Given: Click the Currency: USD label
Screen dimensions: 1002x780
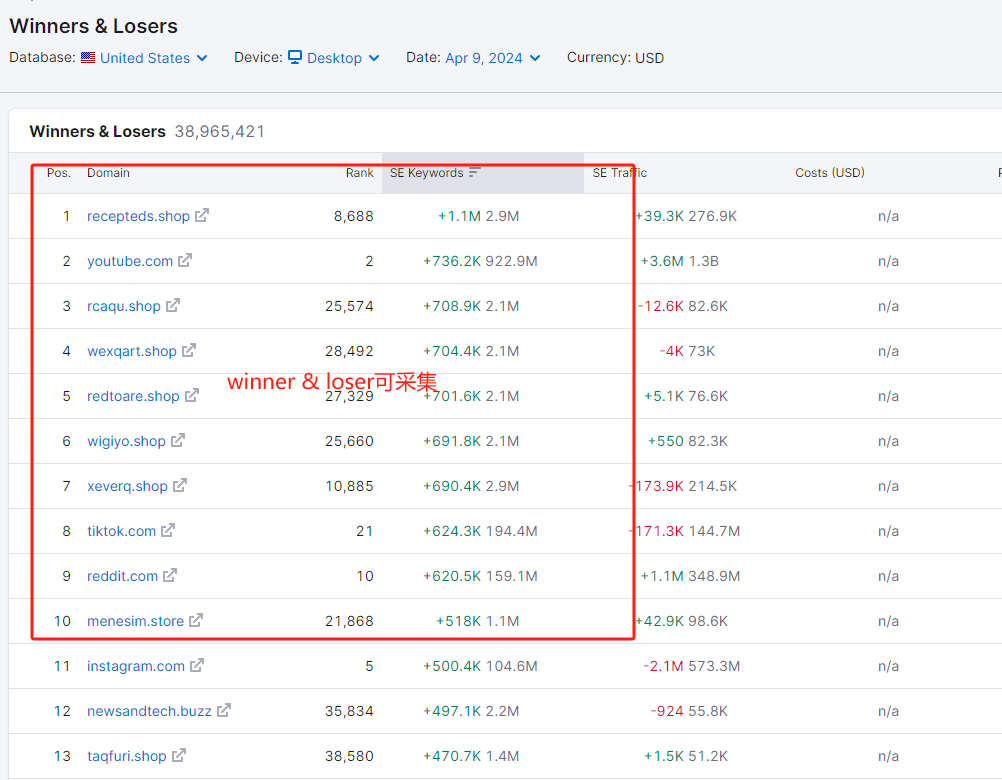Looking at the screenshot, I should pyautogui.click(x=615, y=58).
